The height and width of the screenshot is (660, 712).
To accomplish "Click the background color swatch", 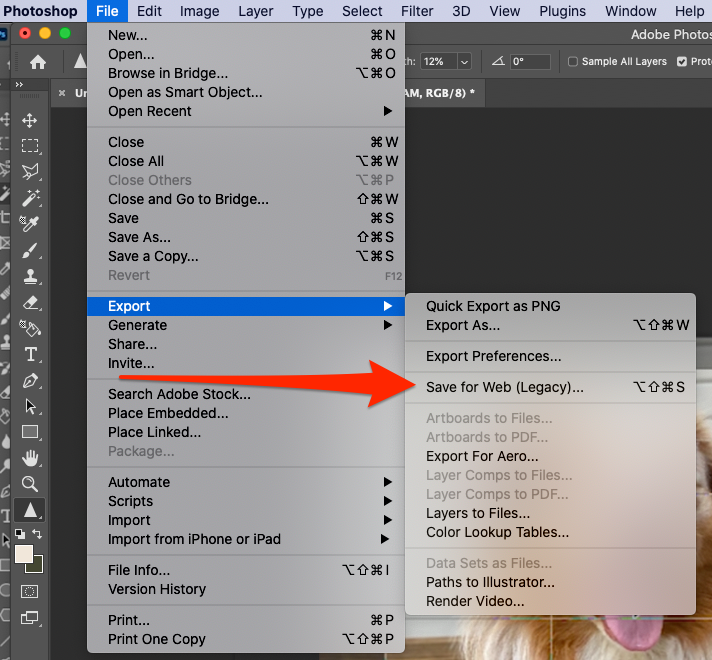I will 37,566.
